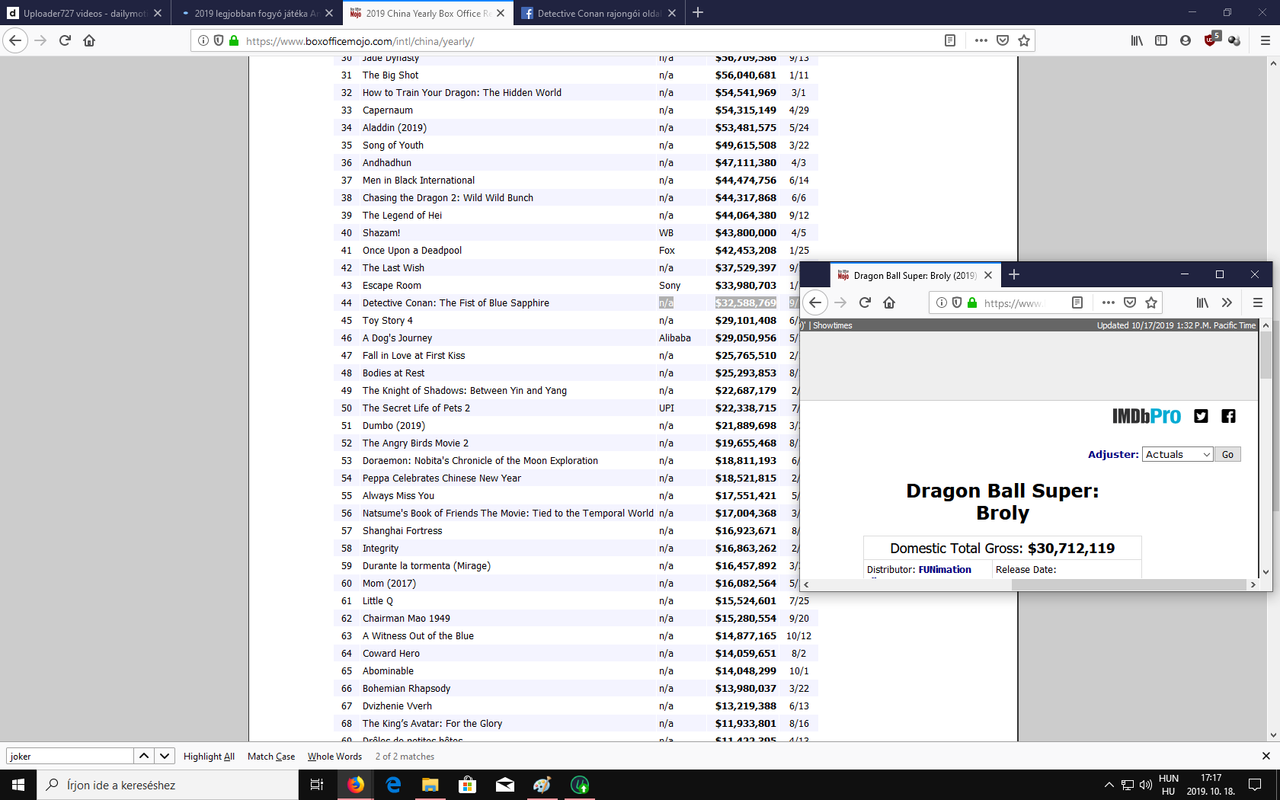This screenshot has width=1280, height=800.
Task: Focus main window URL address field
Action: tap(590, 41)
